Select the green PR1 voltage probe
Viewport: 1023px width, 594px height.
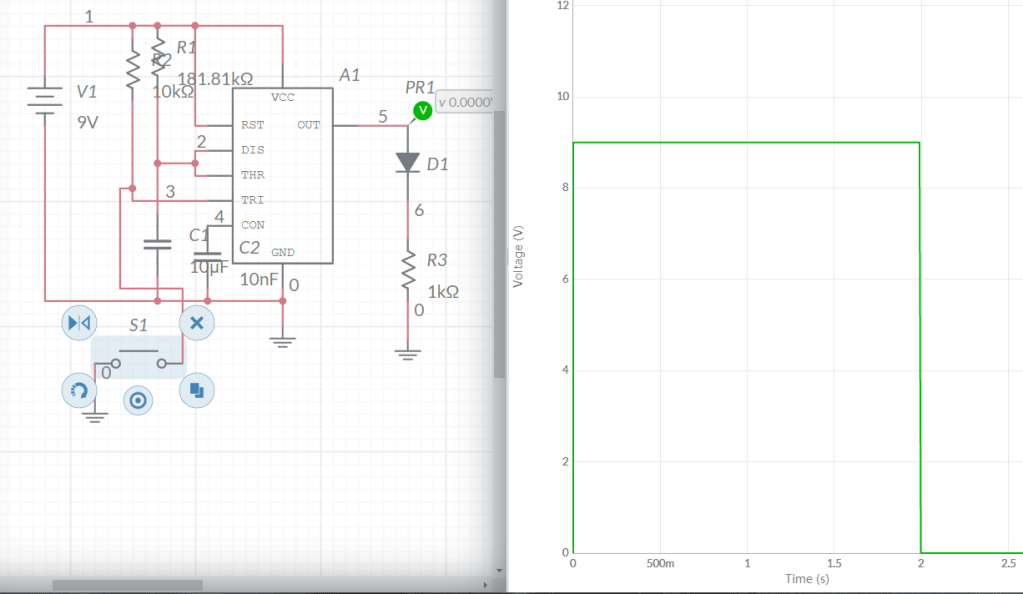coord(422,109)
